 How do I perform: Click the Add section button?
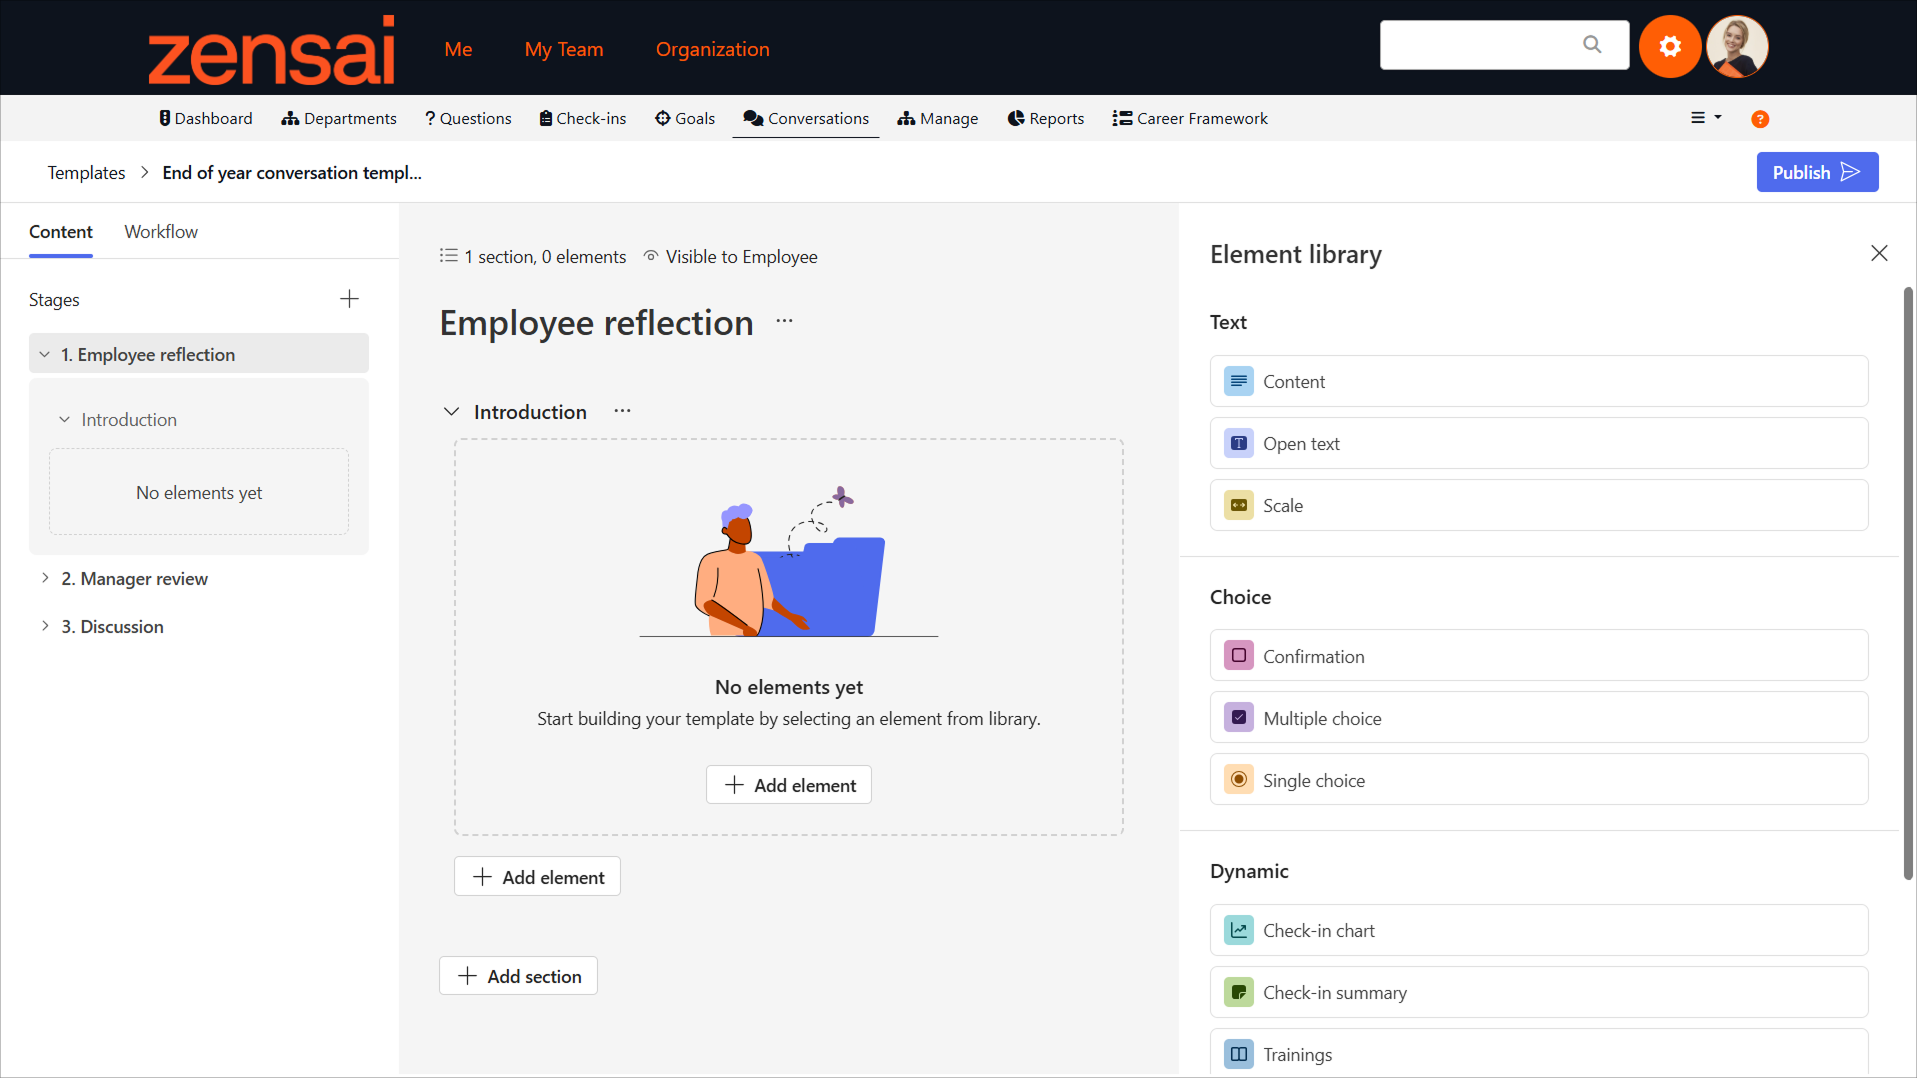pos(518,976)
